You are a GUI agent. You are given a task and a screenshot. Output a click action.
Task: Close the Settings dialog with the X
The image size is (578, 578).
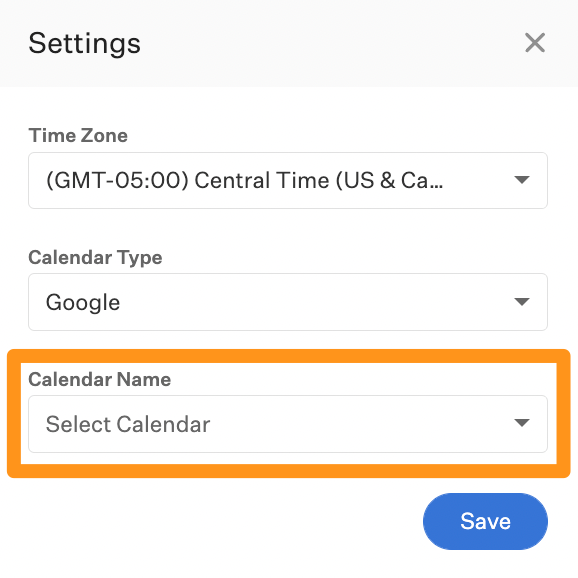[535, 43]
